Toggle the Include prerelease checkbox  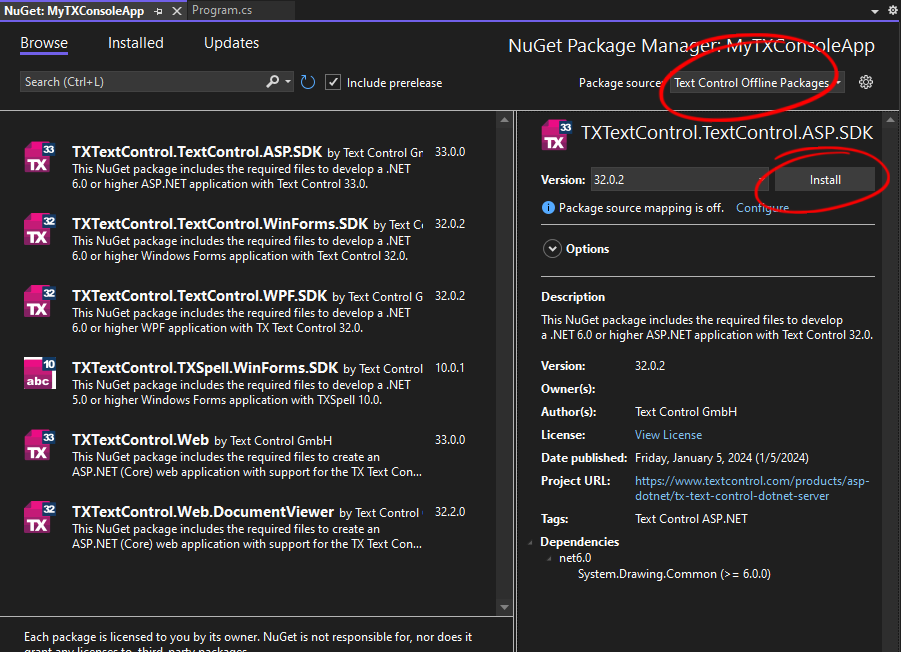[333, 82]
